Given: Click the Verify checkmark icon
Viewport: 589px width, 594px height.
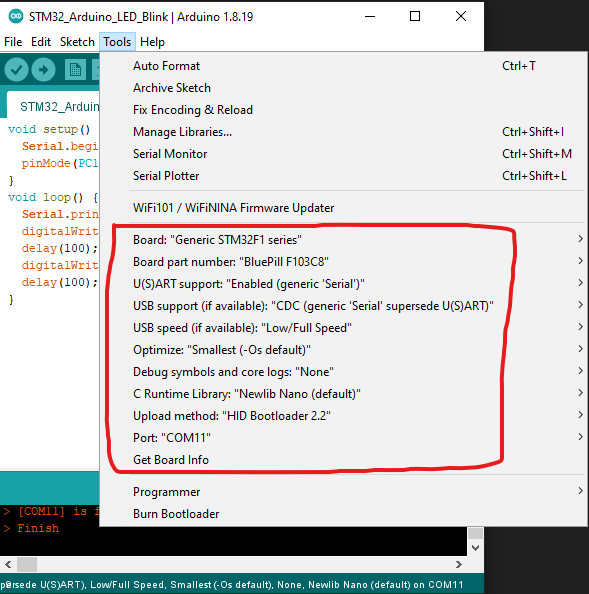Looking at the screenshot, I should pyautogui.click(x=16, y=70).
